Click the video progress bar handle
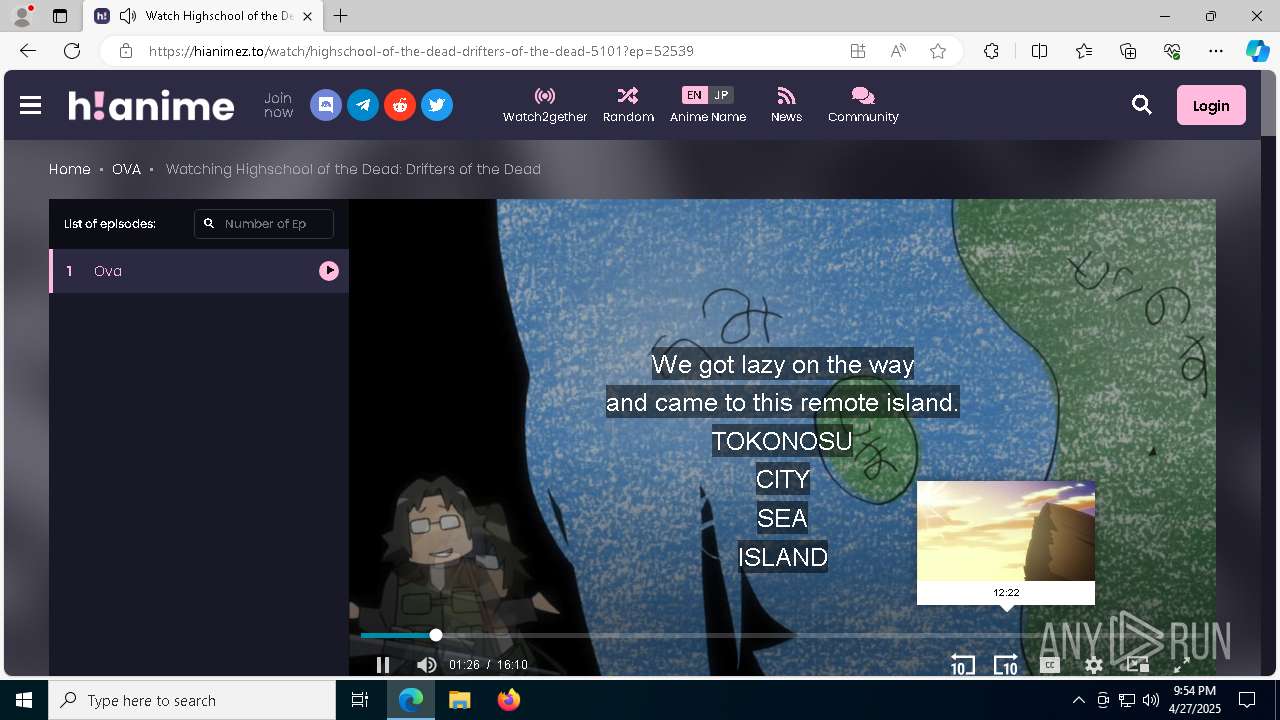This screenshot has height=720, width=1280. pos(436,635)
